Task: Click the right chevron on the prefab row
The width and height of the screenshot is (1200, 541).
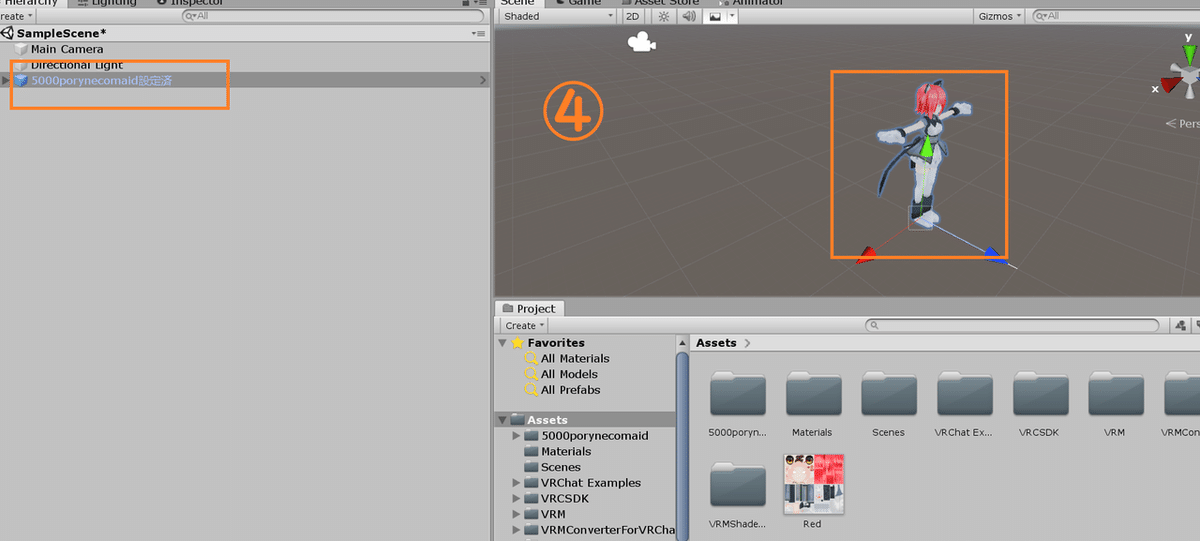Action: 483,80
